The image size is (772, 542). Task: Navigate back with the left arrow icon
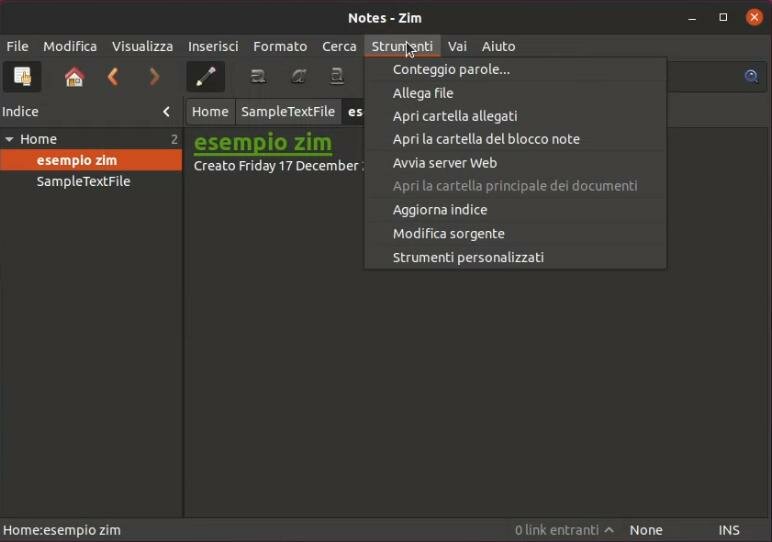coord(113,77)
